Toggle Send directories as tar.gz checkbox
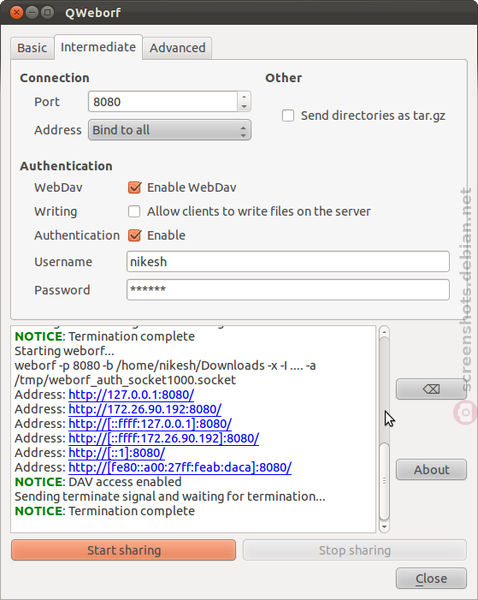The height and width of the screenshot is (600, 478). (x=288, y=116)
